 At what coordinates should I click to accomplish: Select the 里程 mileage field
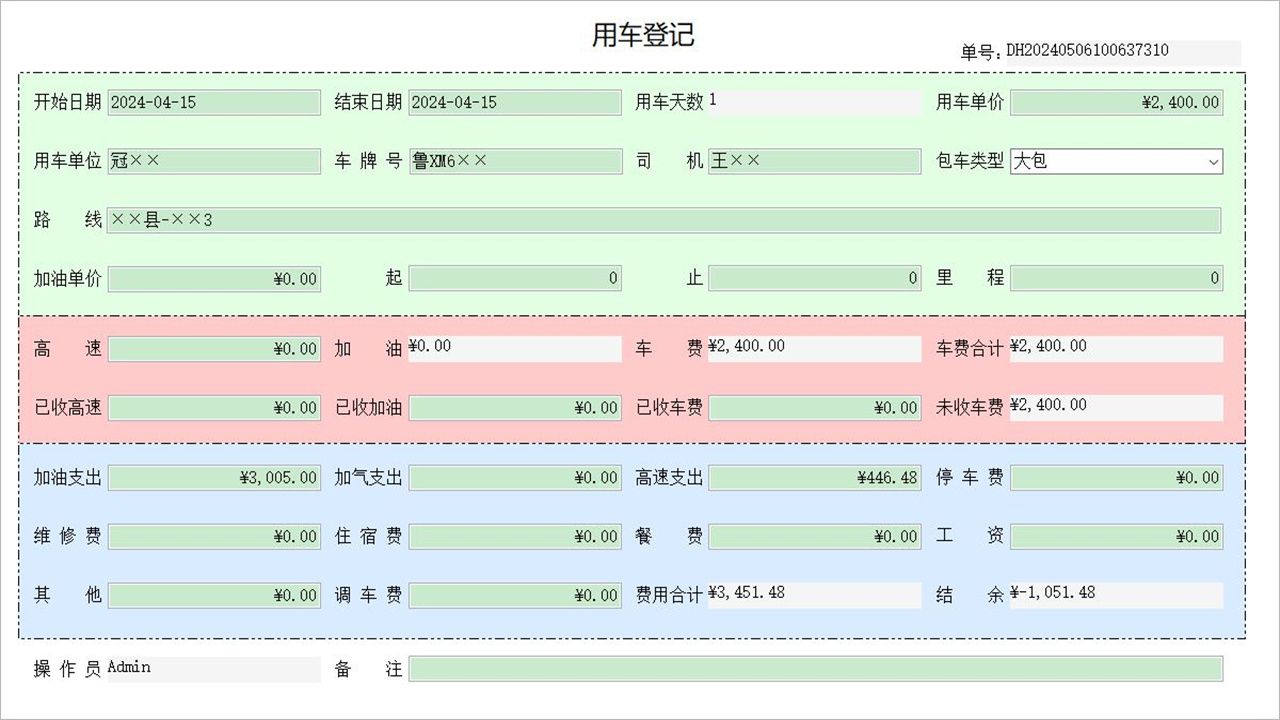pos(1115,278)
